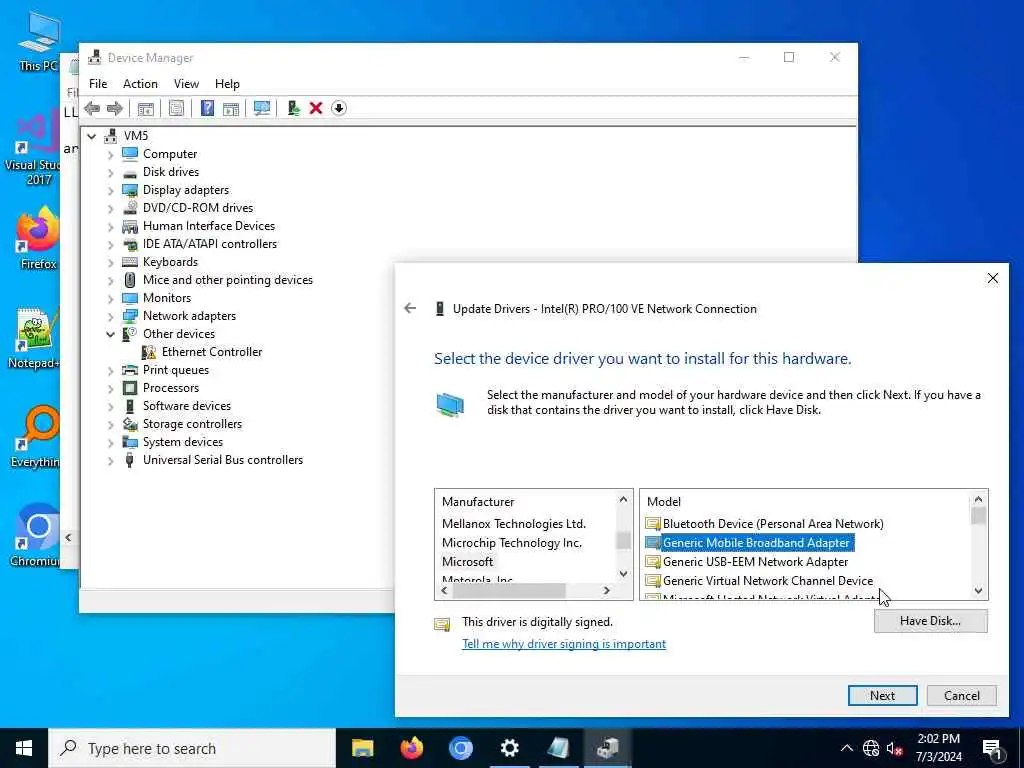Open the notification center icon
This screenshot has height=768, width=1024.
coord(992,748)
